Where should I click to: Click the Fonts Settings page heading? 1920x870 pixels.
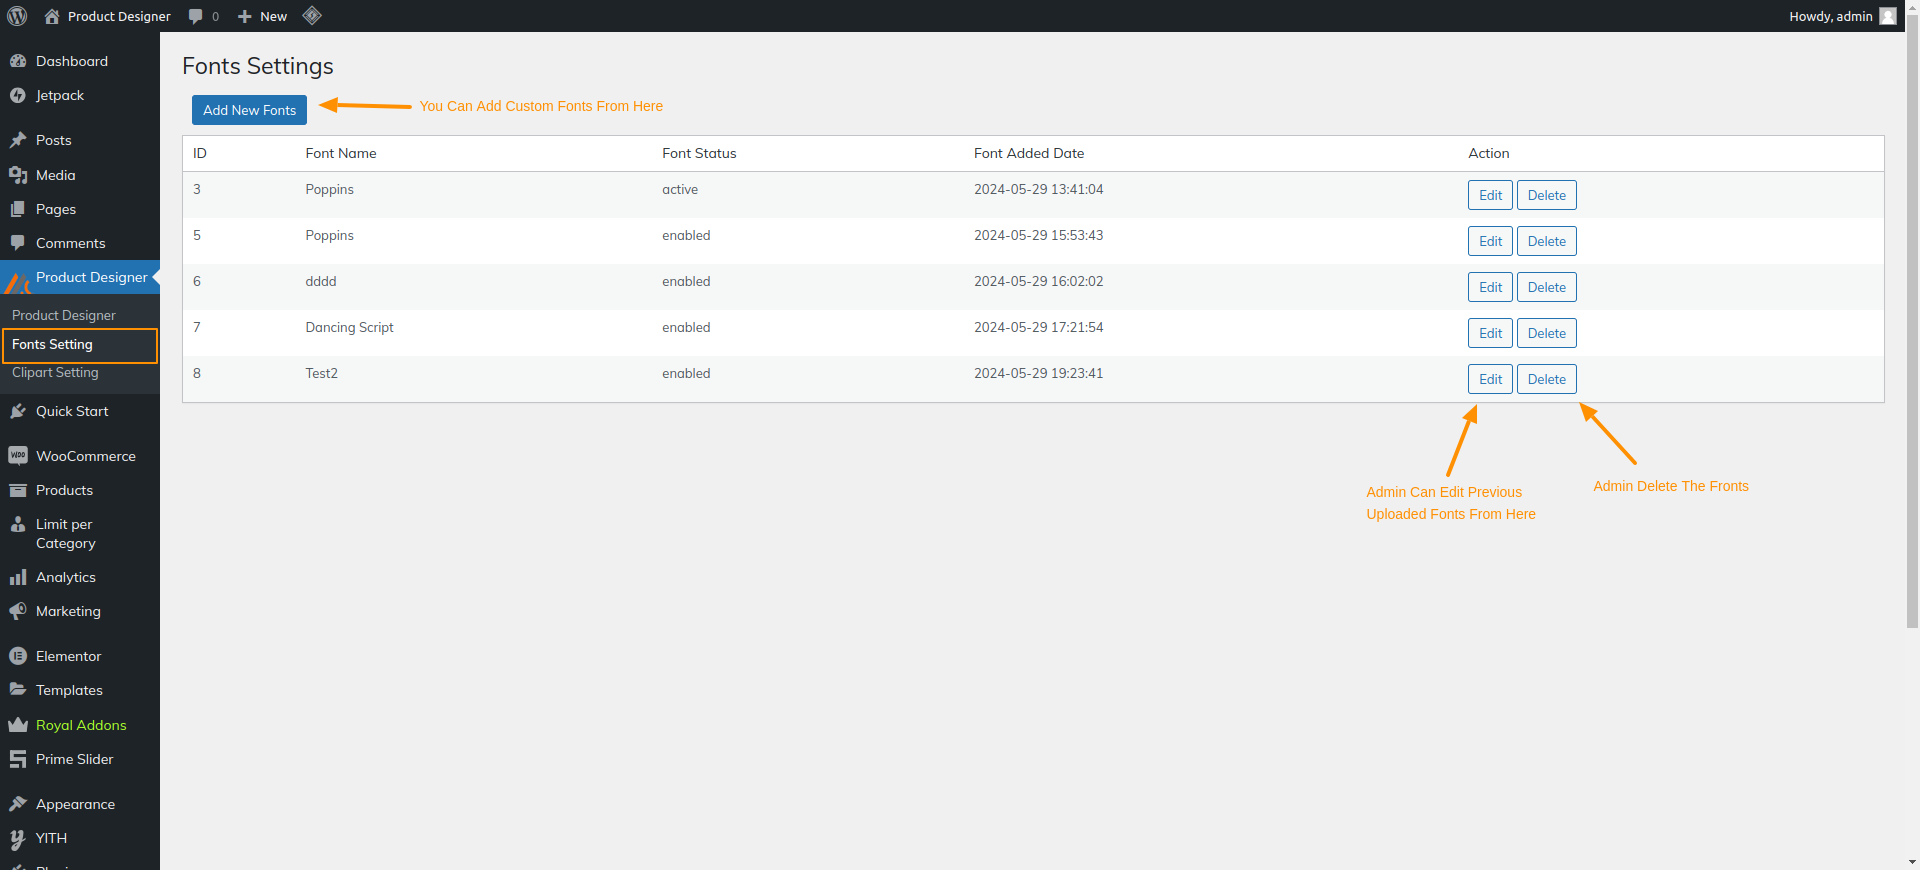pyautogui.click(x=258, y=66)
